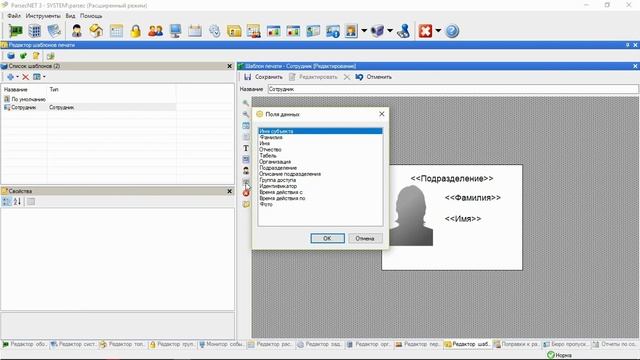This screenshot has height=360, width=640.
Task: Select Группа доступа in the fields list
Action: pos(278,180)
